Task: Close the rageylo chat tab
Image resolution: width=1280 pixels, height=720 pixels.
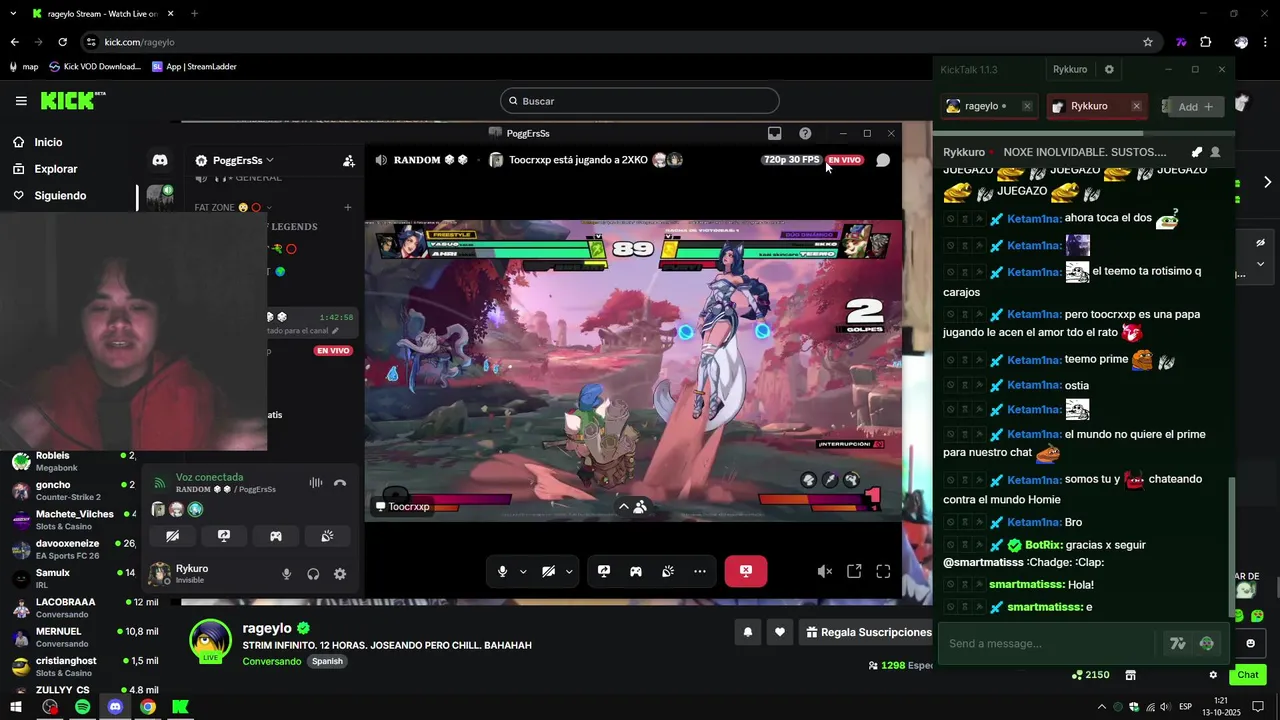Action: tap(1027, 106)
